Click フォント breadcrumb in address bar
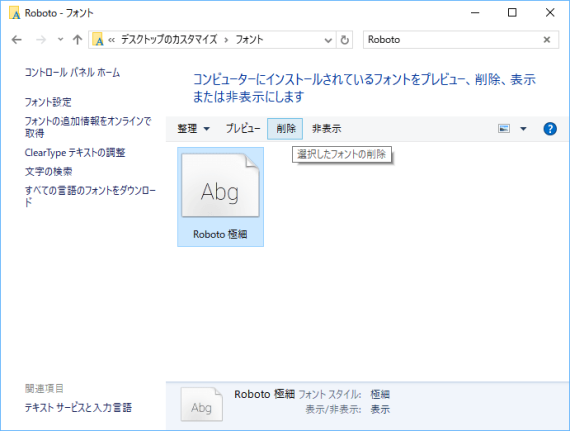 249,40
